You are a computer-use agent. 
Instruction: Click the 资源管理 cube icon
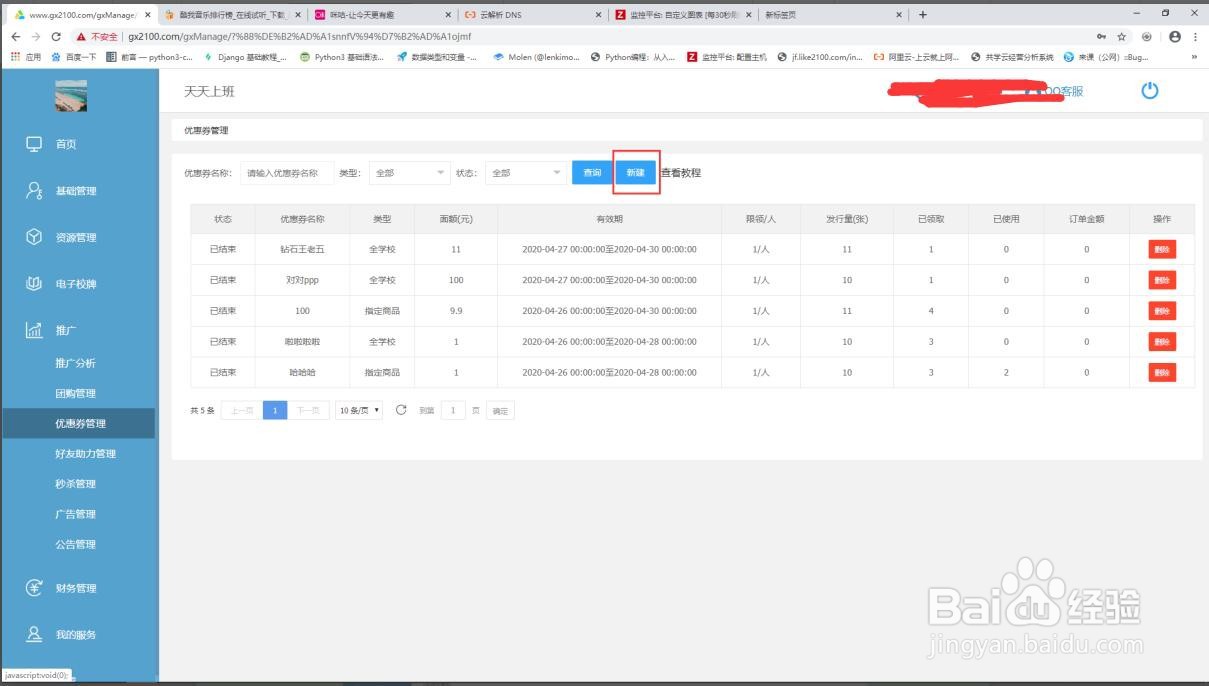(x=34, y=237)
